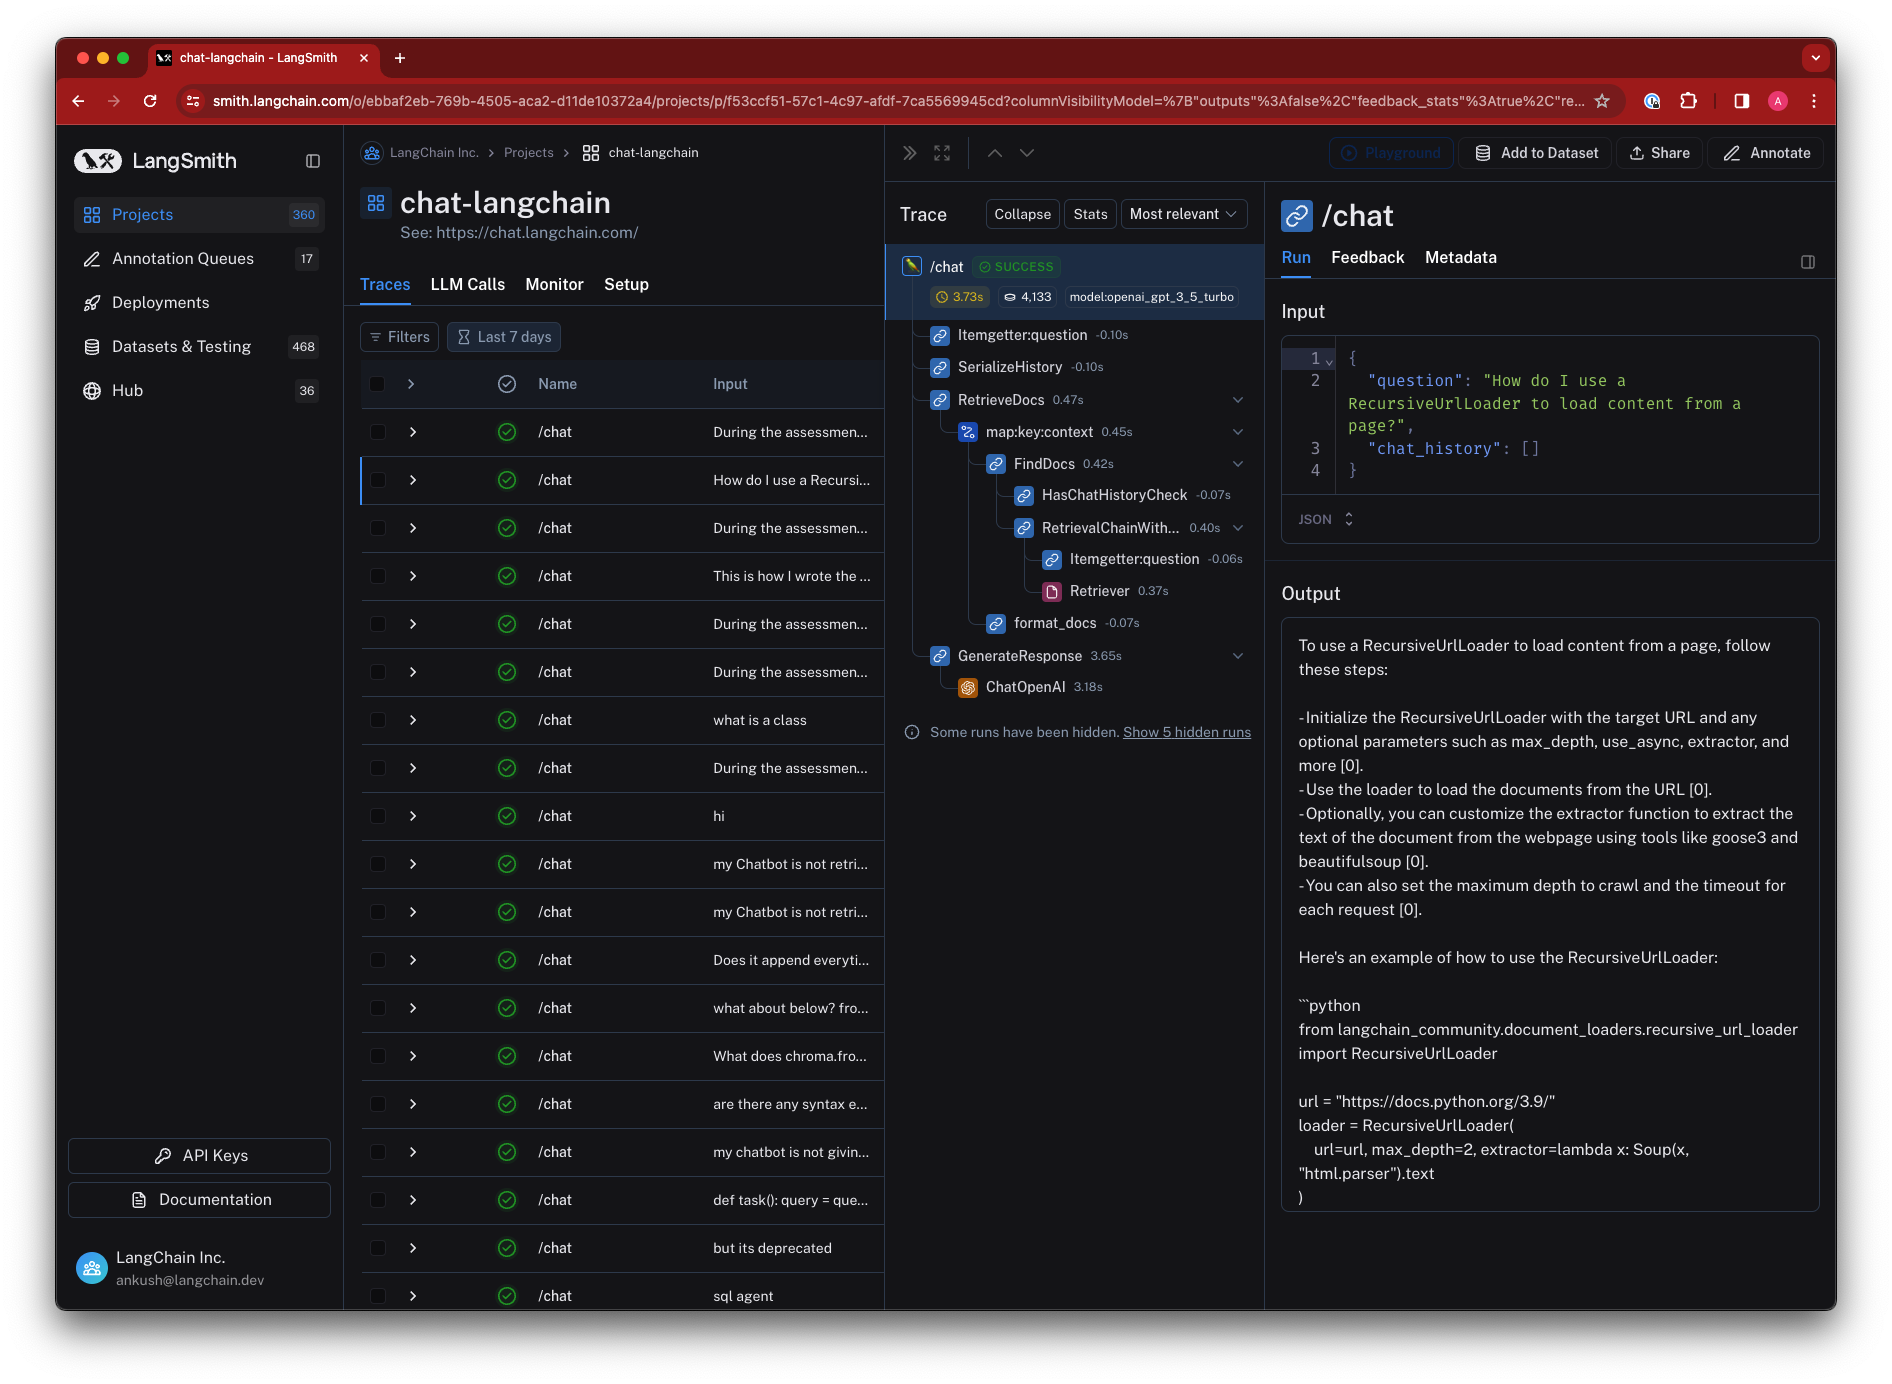Bookmark page with star icon
The image size is (1892, 1384).
point(1602,101)
